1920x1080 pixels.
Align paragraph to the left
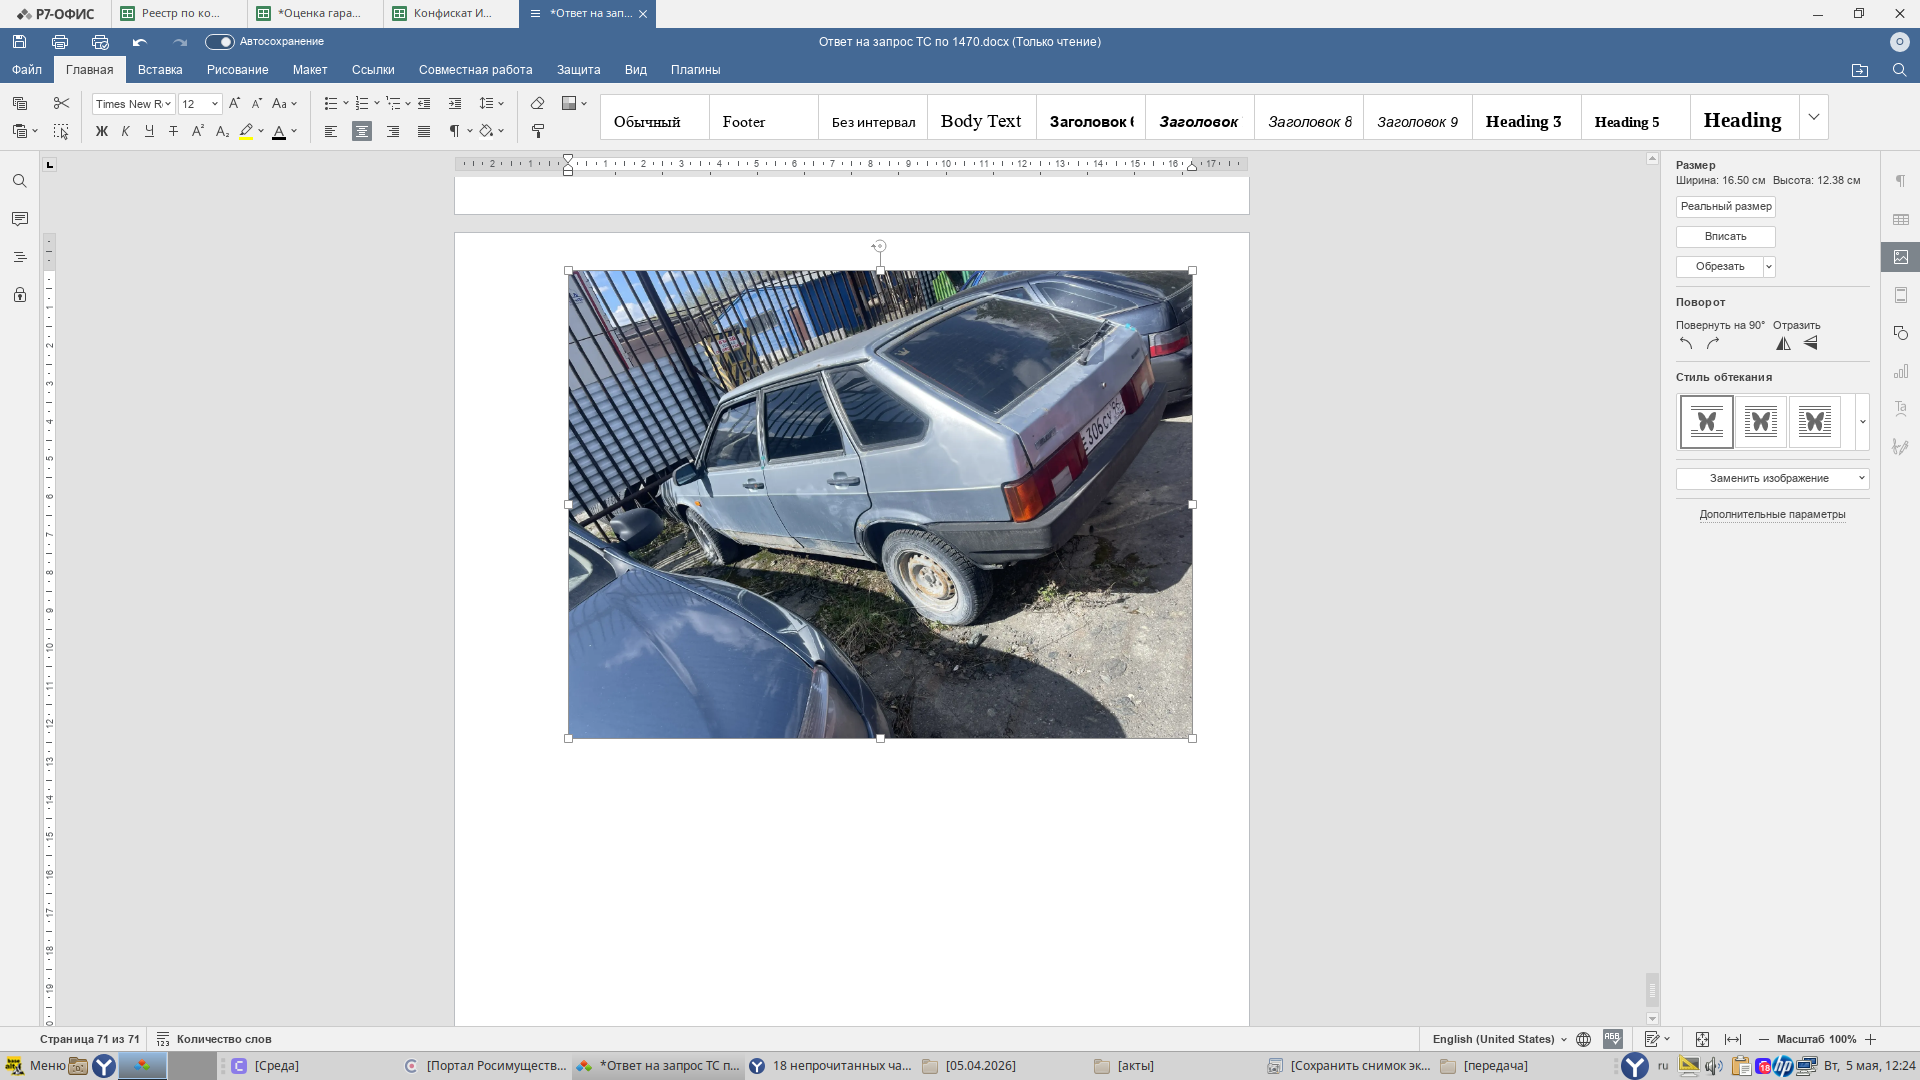(x=331, y=131)
